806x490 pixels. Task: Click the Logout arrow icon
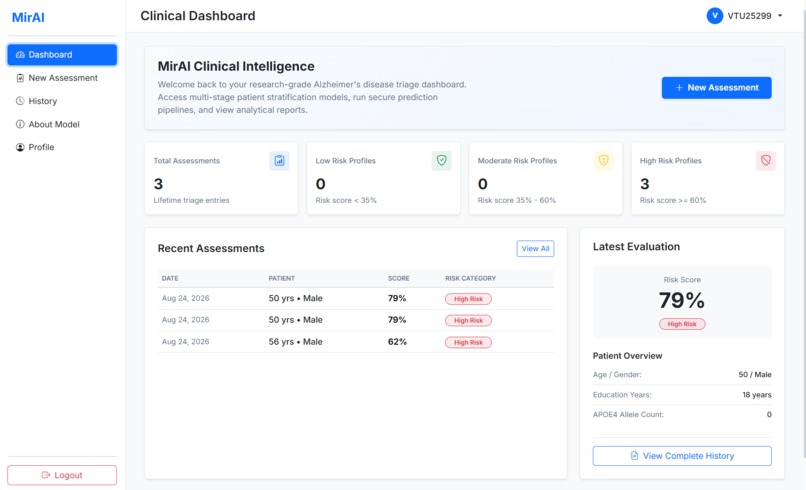click(46, 475)
